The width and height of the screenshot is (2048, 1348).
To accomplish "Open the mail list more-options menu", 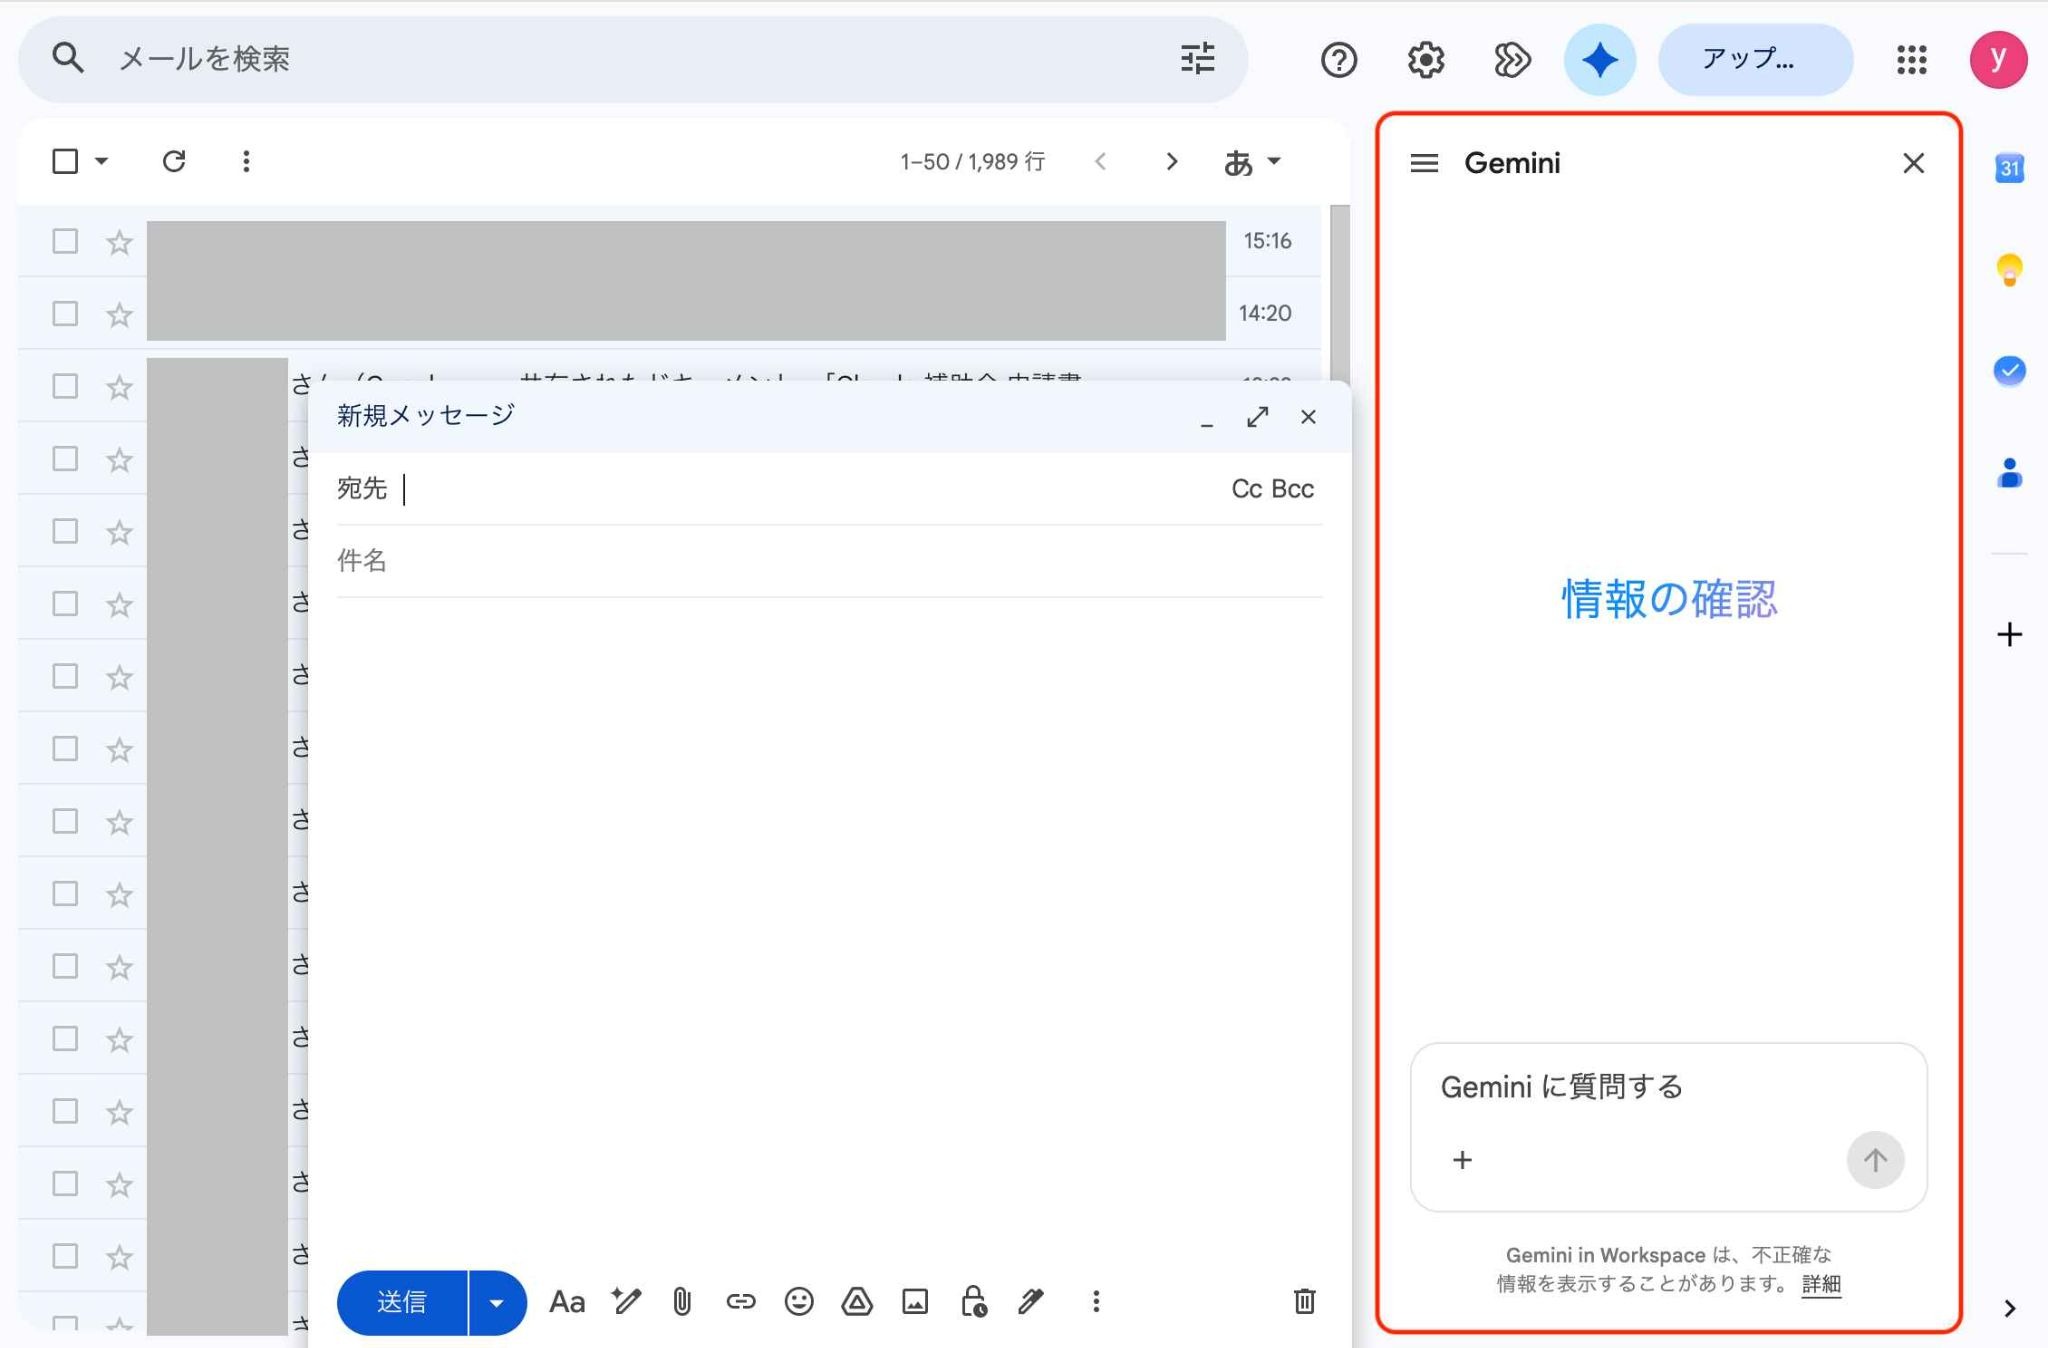I will pyautogui.click(x=246, y=161).
